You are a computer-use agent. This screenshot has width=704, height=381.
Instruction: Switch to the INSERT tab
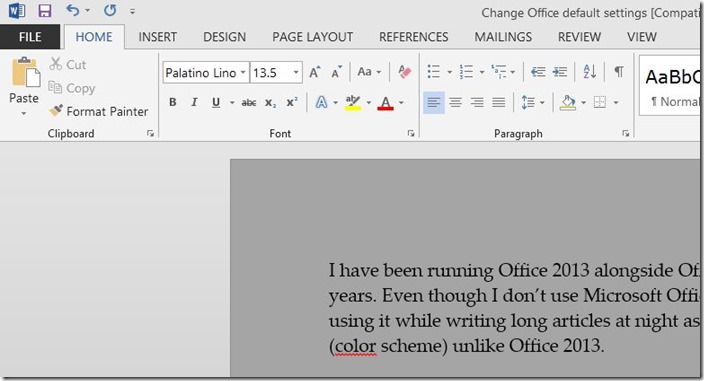158,37
